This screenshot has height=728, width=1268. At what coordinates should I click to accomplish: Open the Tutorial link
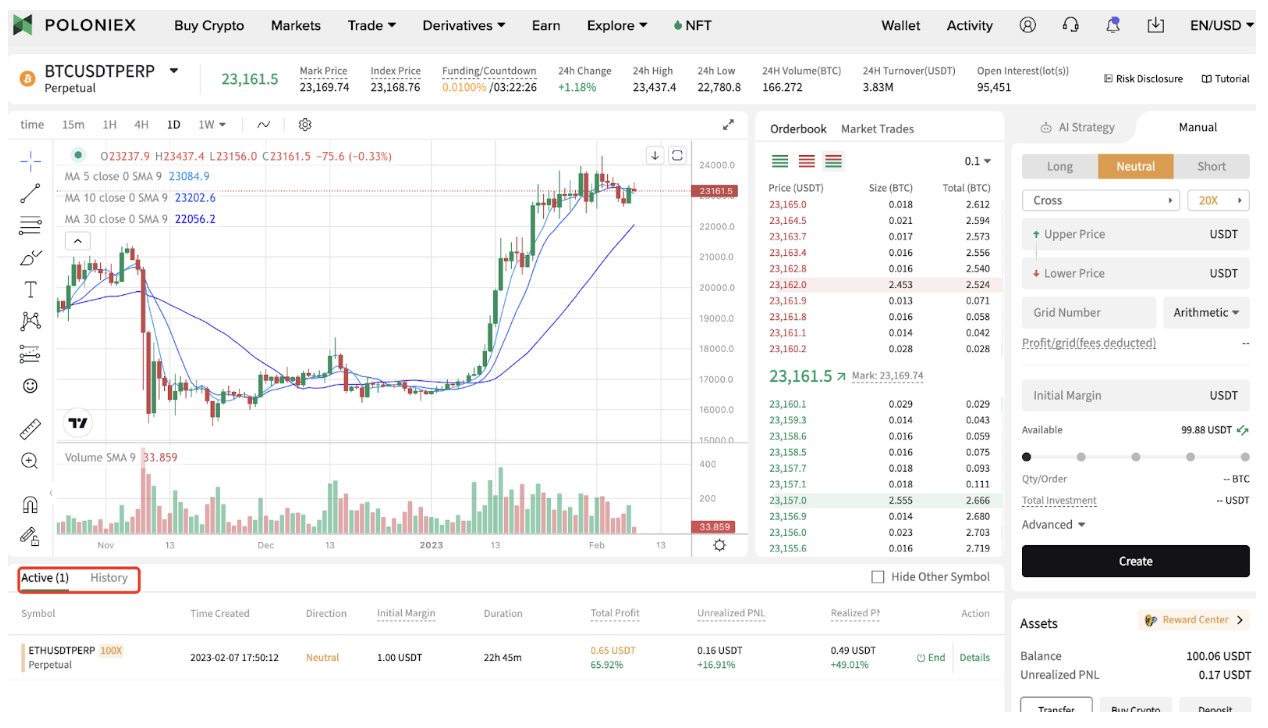coord(1225,79)
